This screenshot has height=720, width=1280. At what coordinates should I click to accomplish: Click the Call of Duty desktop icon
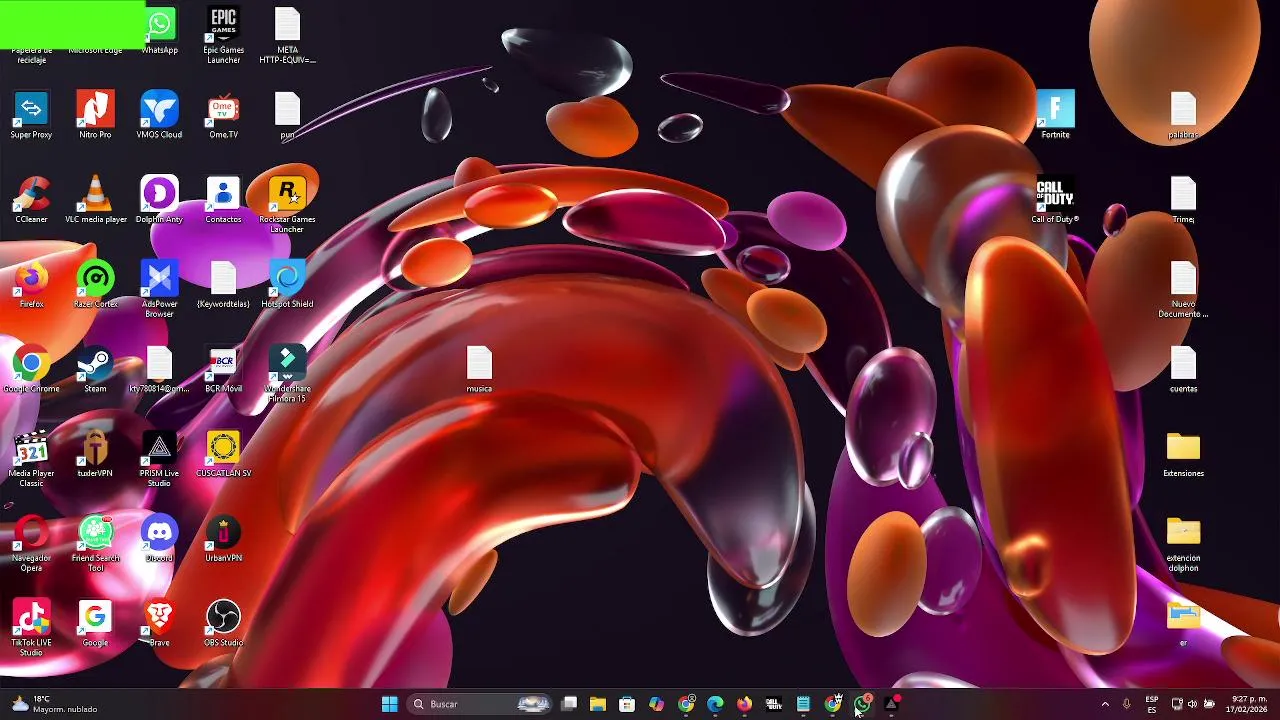[x=1055, y=200]
